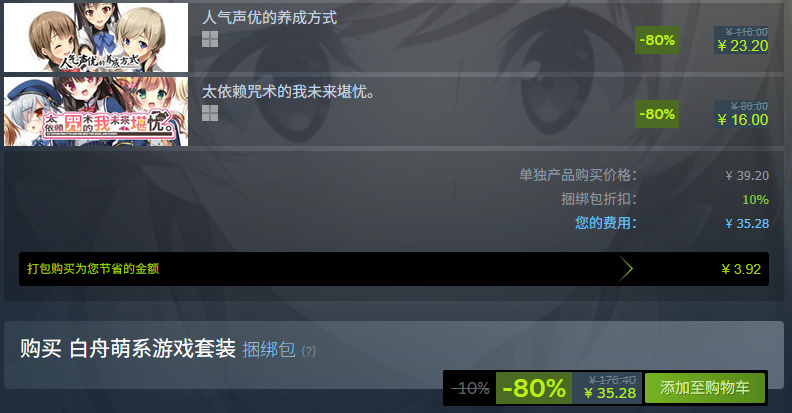Screen dimensions: 792x413
Task: Click the (?) help icon beside 捆绑包
Action: tap(309, 351)
